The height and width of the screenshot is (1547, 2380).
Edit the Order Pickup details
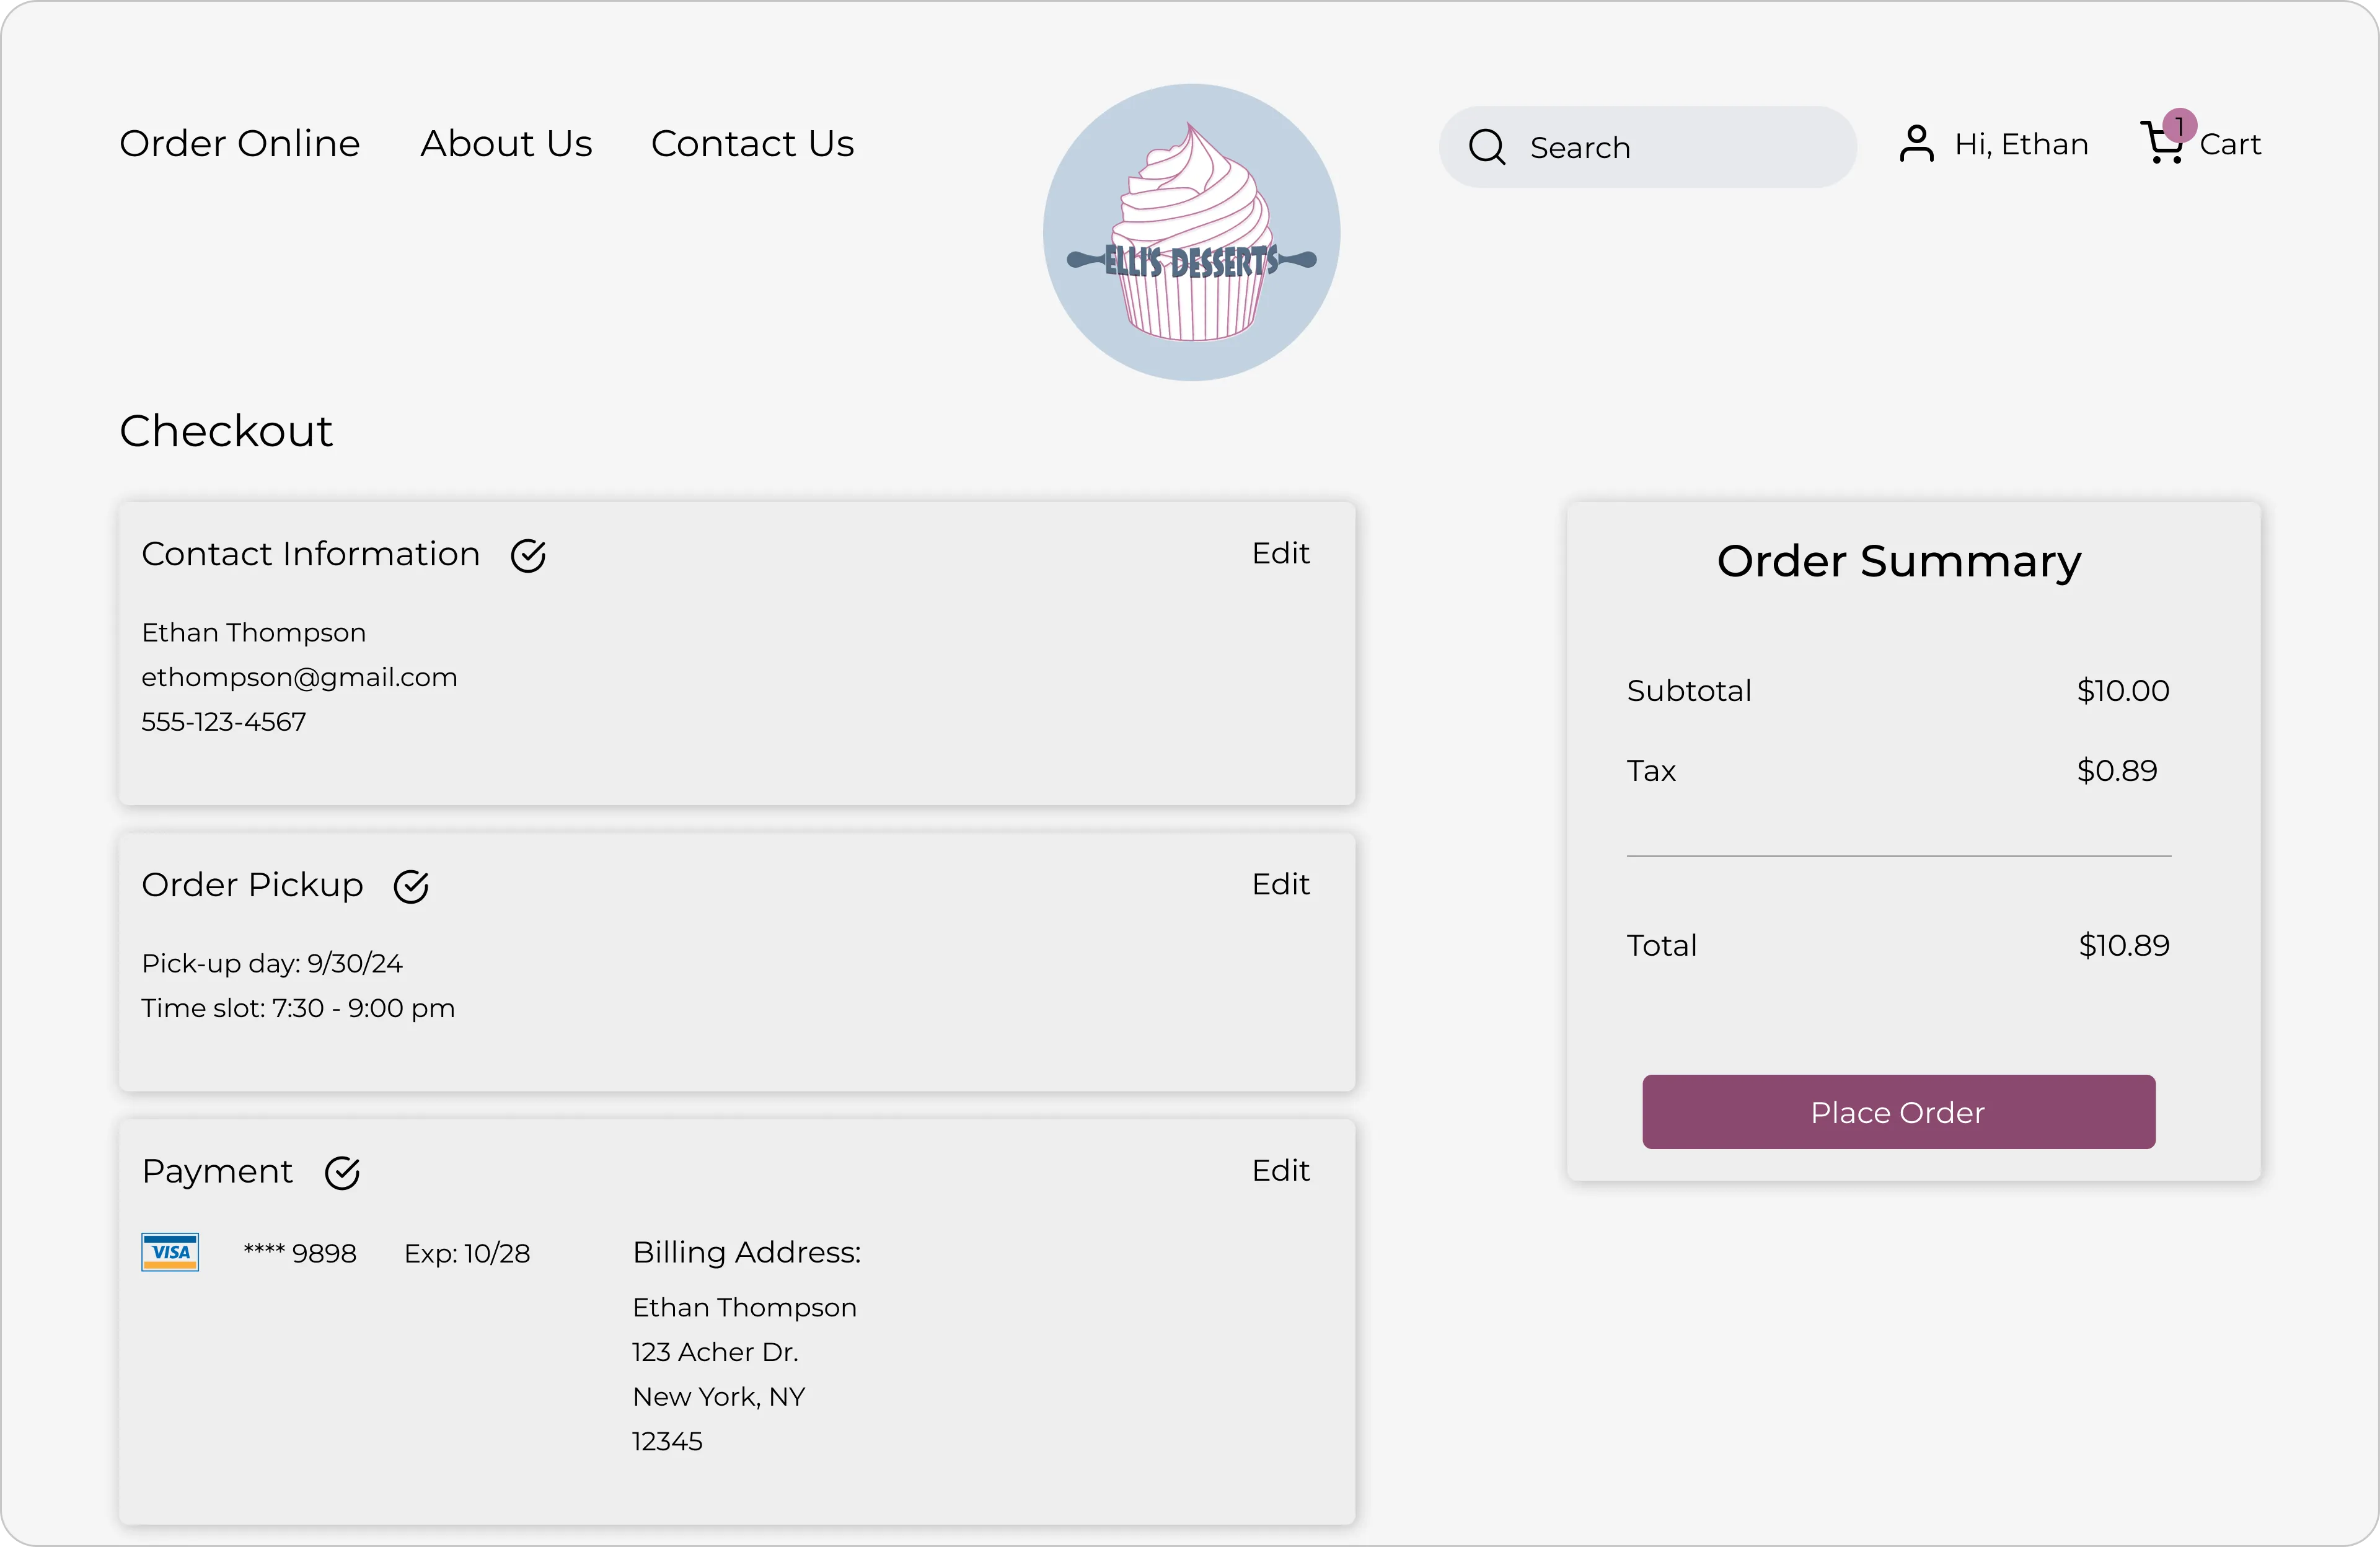pos(1281,884)
